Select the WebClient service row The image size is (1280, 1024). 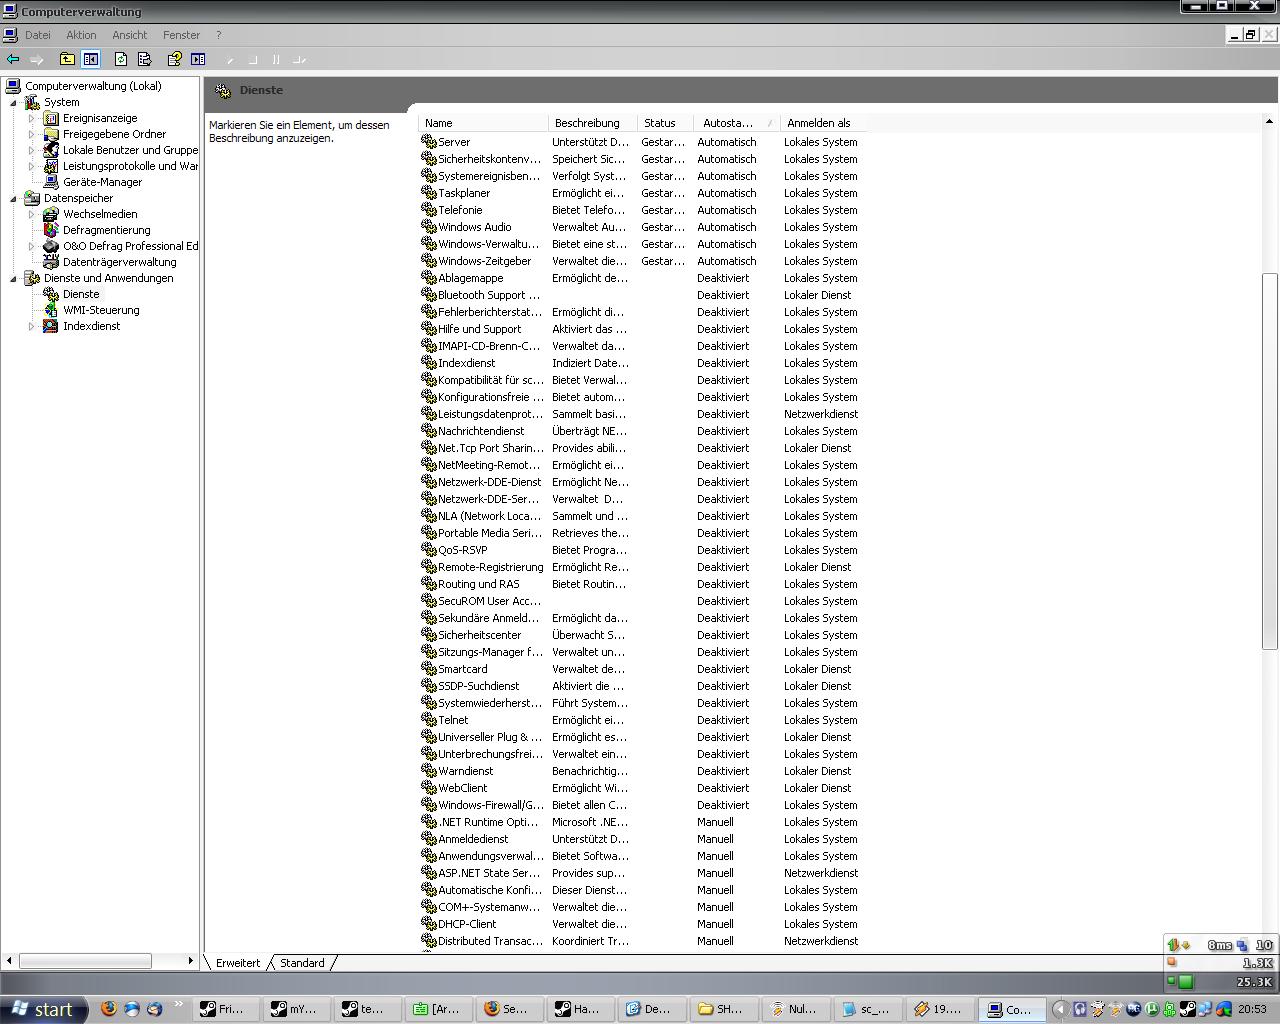pyautogui.click(x=643, y=788)
